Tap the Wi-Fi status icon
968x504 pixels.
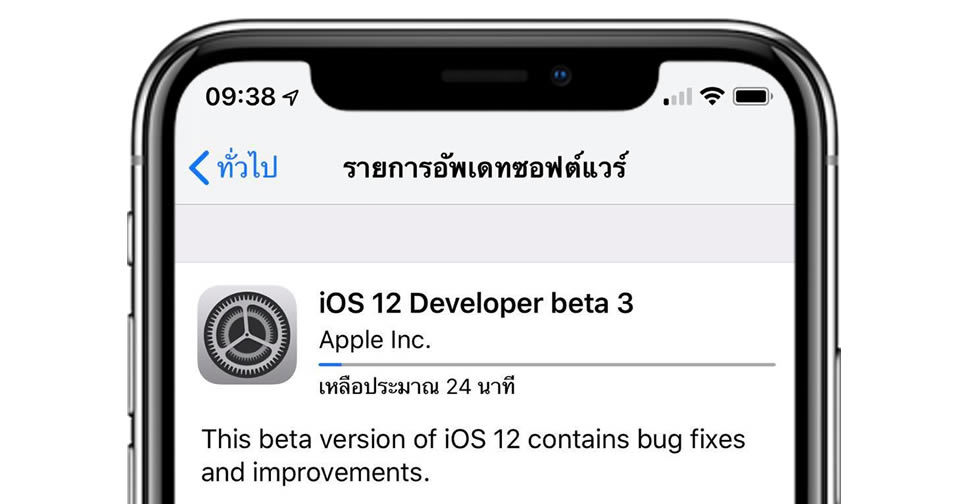[712, 96]
